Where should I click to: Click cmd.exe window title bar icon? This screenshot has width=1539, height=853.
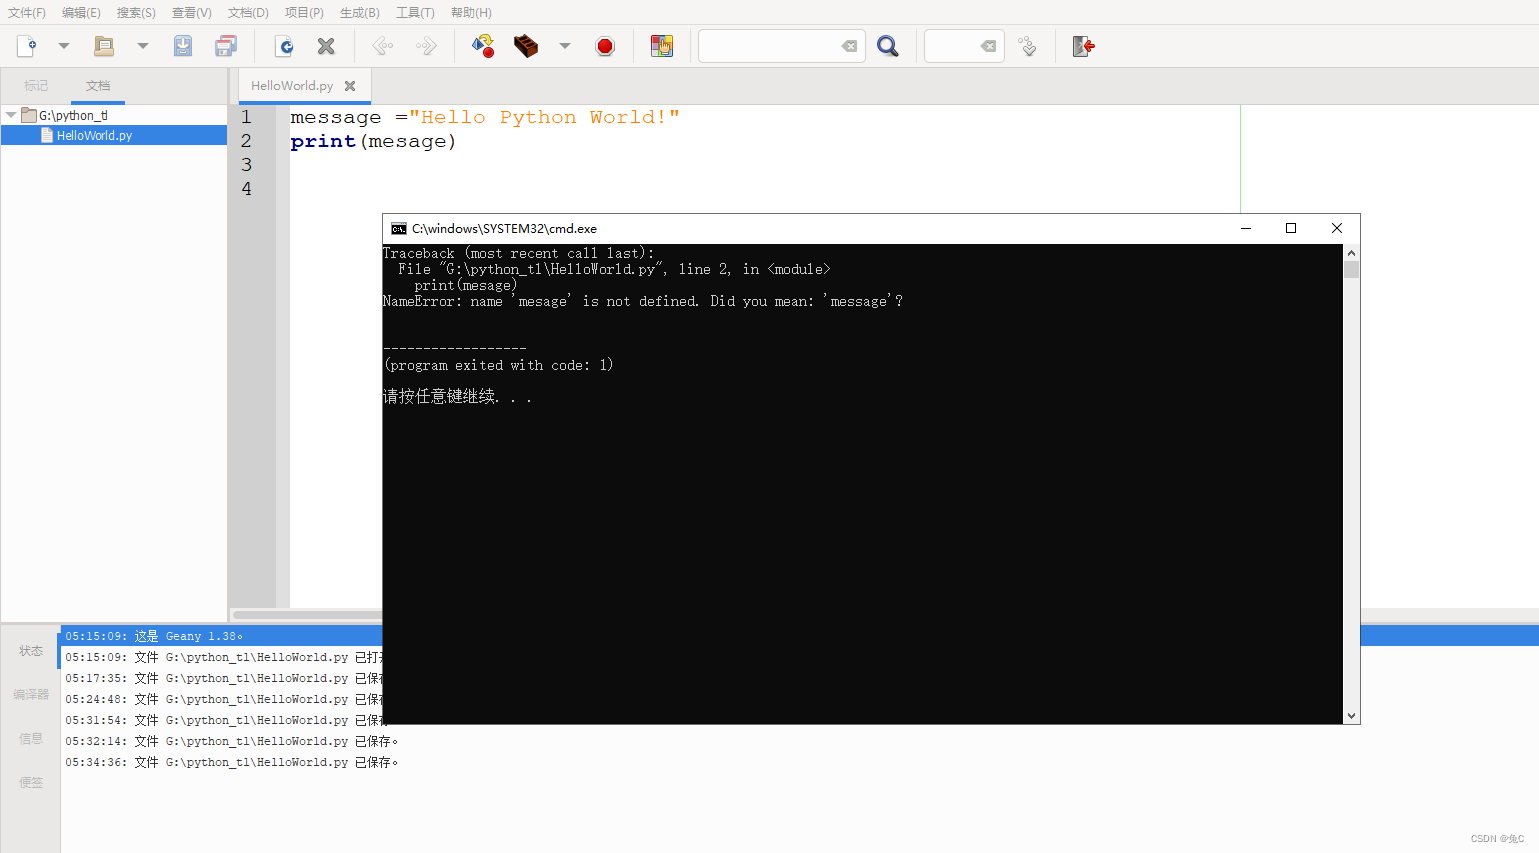pos(399,228)
